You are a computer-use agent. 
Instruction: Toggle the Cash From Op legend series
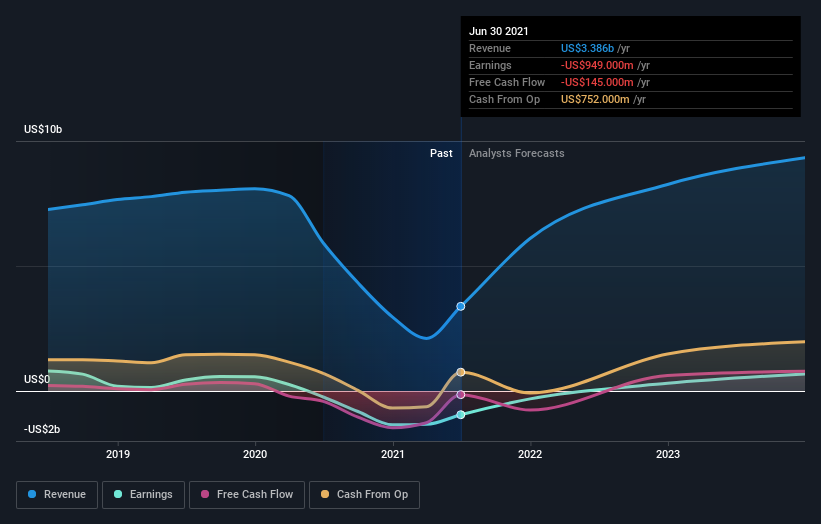(364, 495)
